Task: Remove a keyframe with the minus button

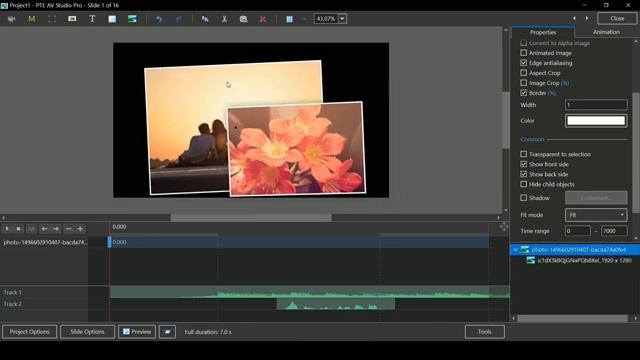Action: pos(69,229)
